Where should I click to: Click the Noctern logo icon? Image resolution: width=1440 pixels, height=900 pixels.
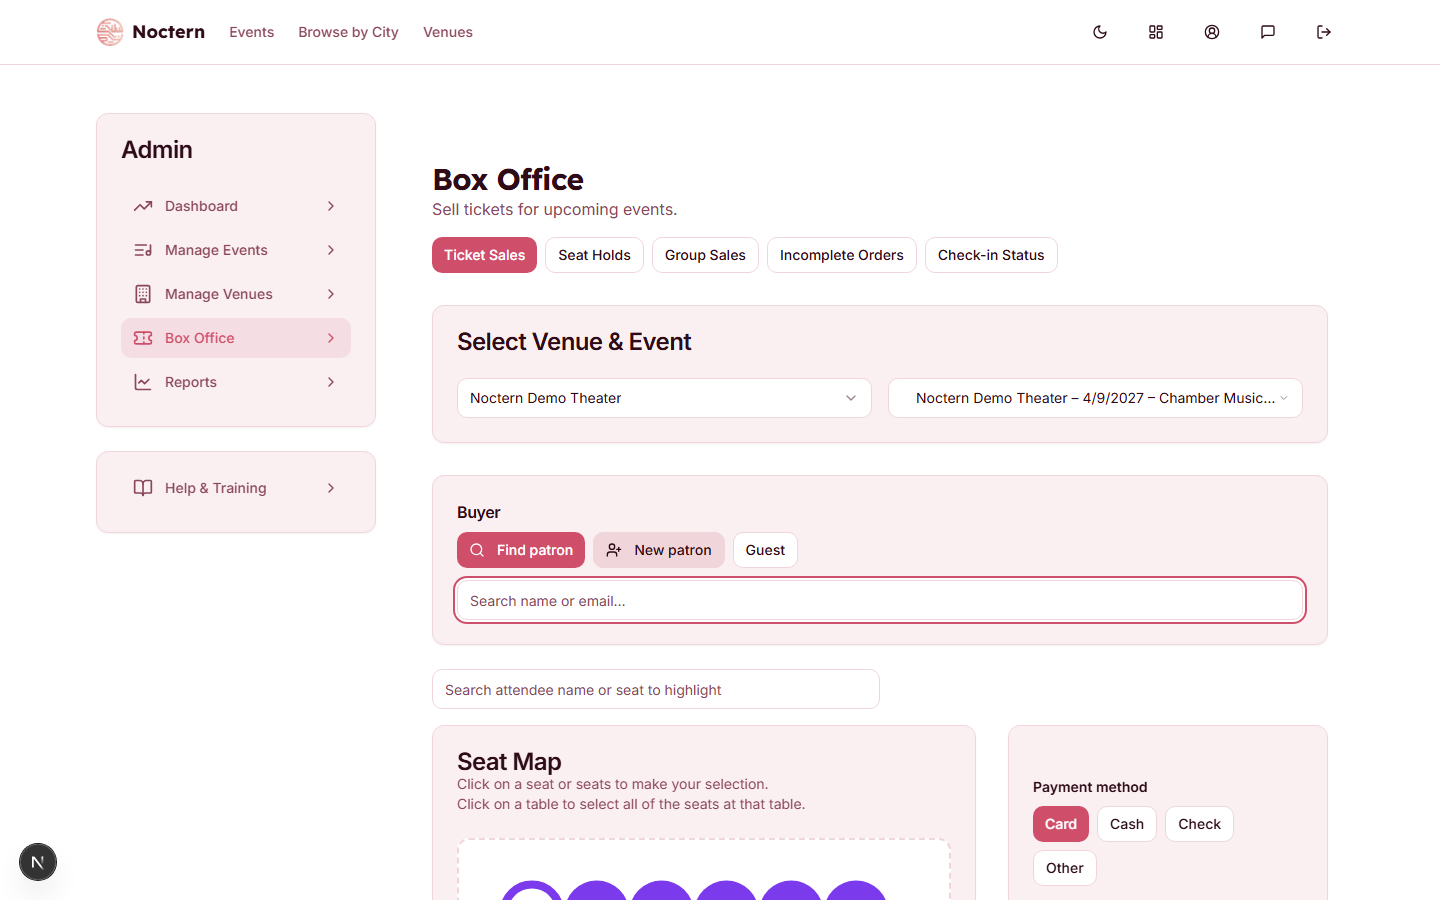click(x=110, y=32)
